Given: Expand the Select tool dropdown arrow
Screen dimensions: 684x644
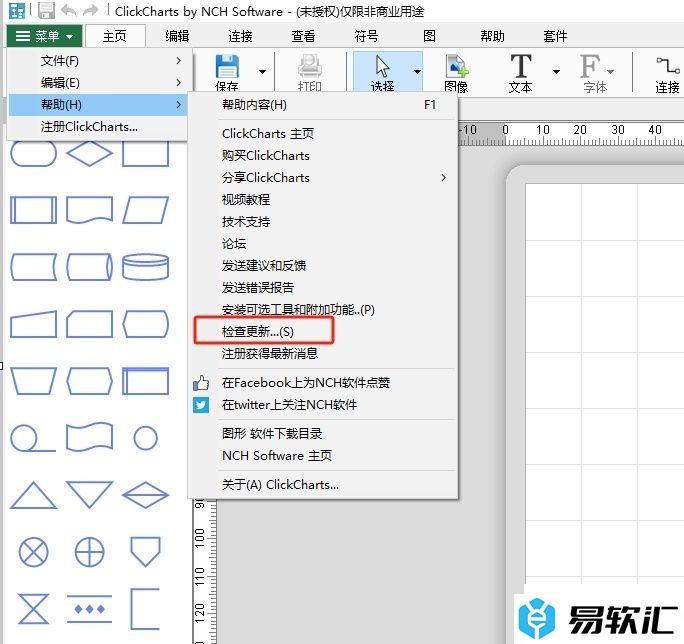Looking at the screenshot, I should coord(417,72).
